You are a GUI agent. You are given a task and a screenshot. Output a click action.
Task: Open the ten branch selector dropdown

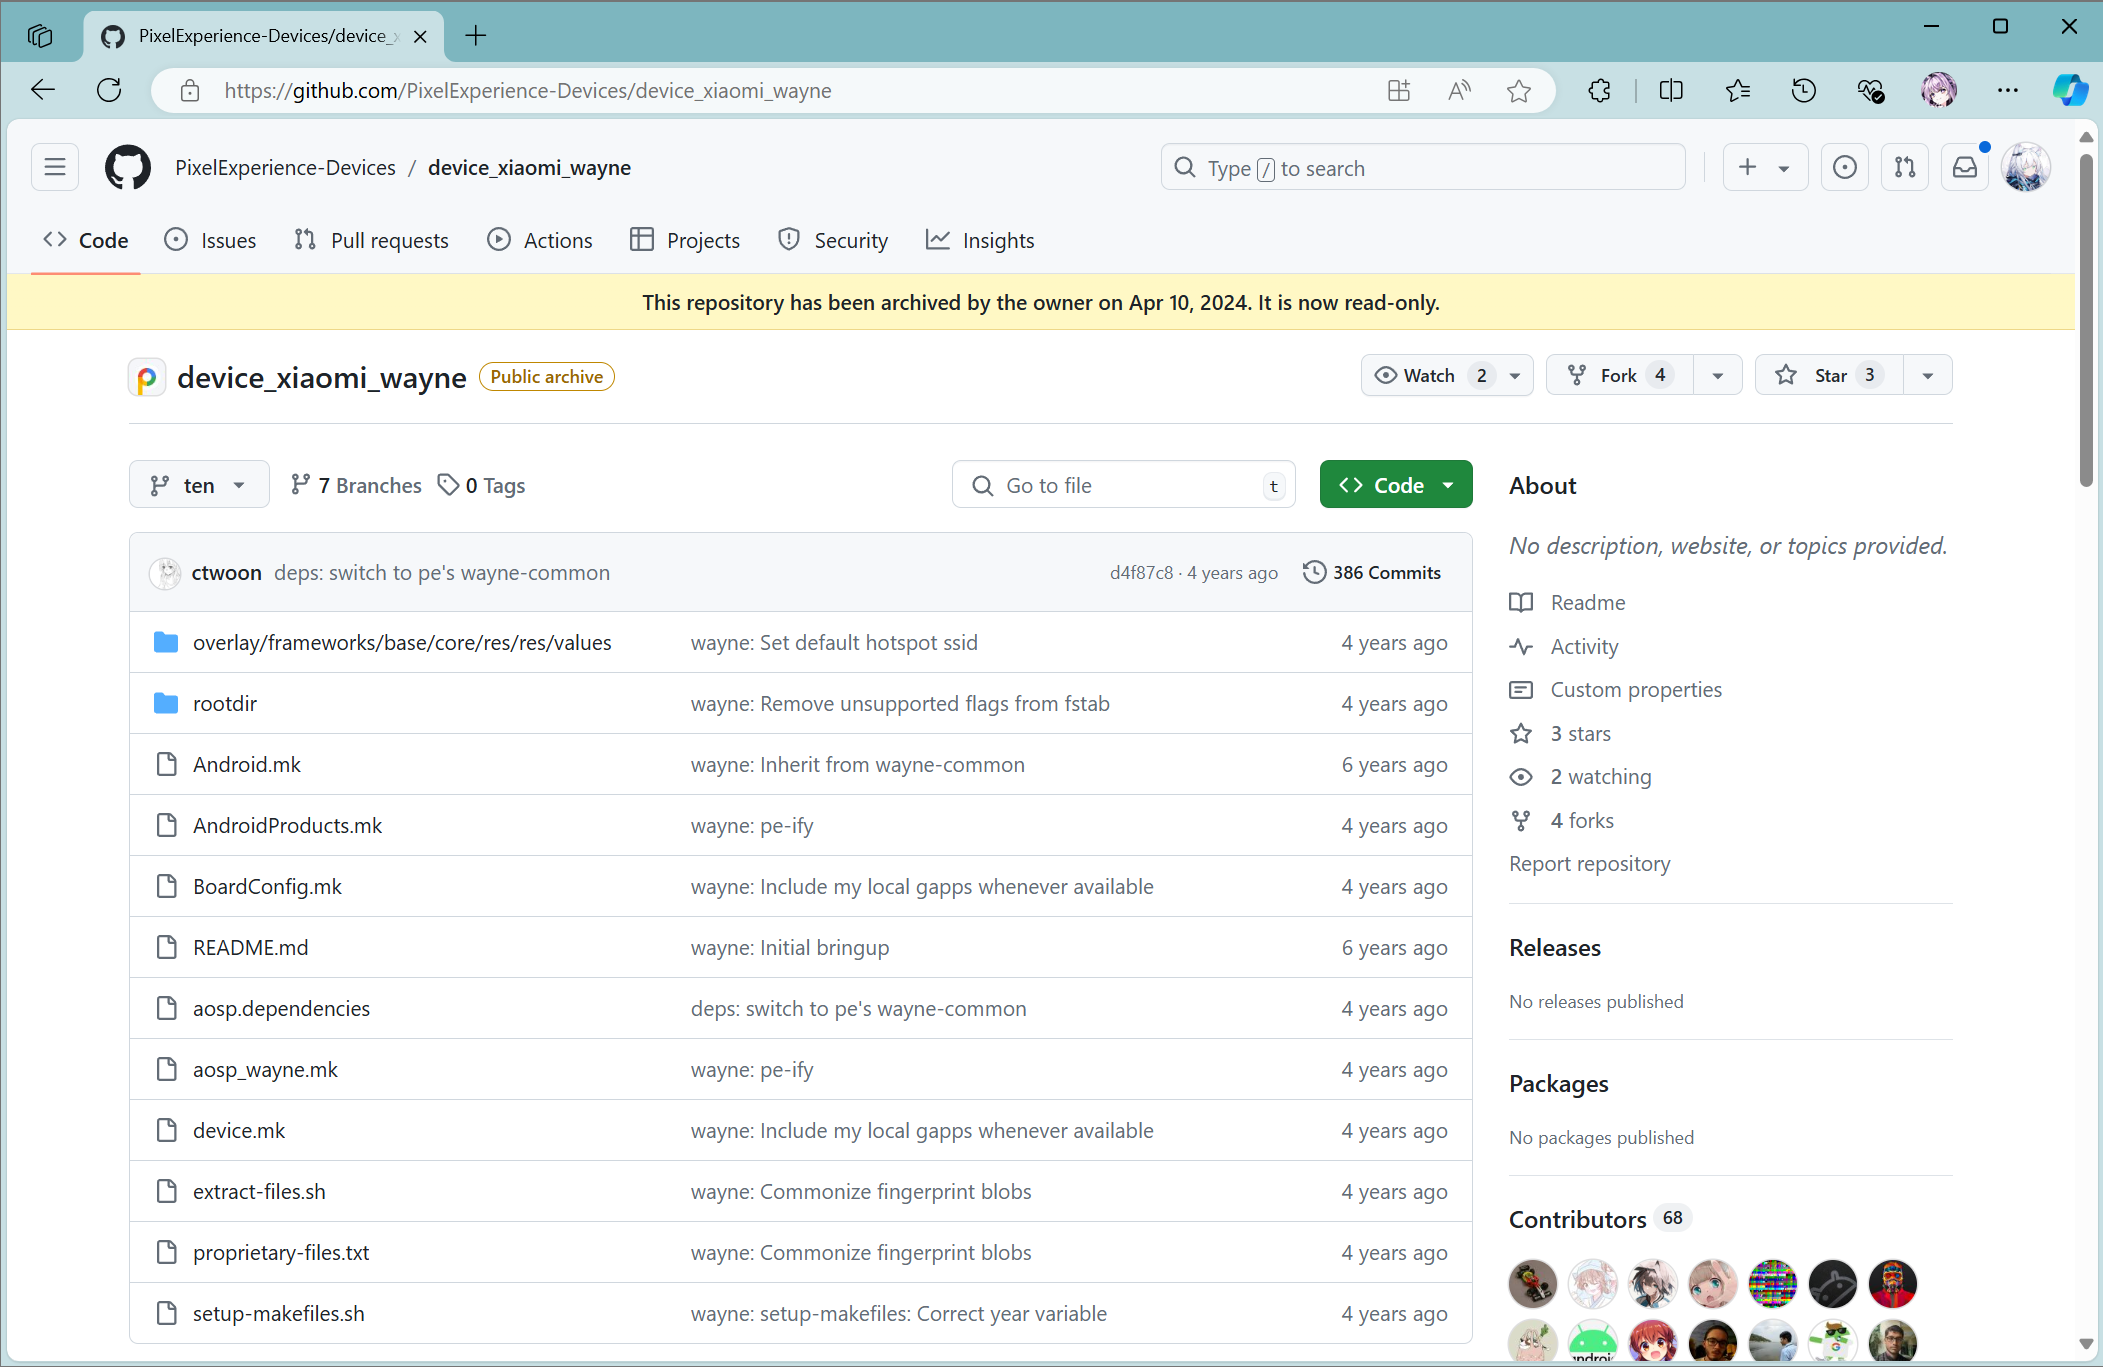click(x=199, y=485)
